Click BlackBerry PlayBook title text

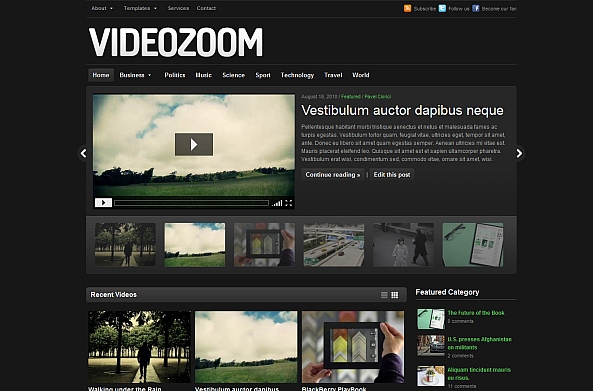(334, 388)
